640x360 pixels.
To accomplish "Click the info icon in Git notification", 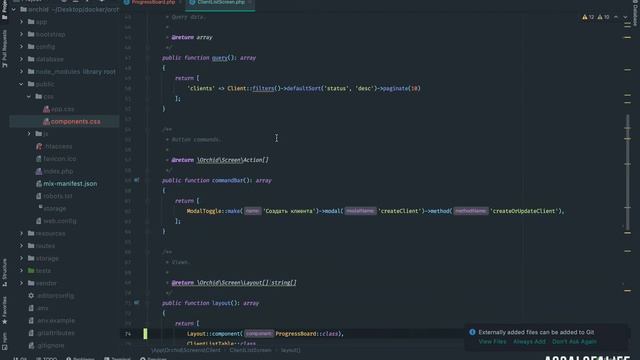I will tap(472, 332).
